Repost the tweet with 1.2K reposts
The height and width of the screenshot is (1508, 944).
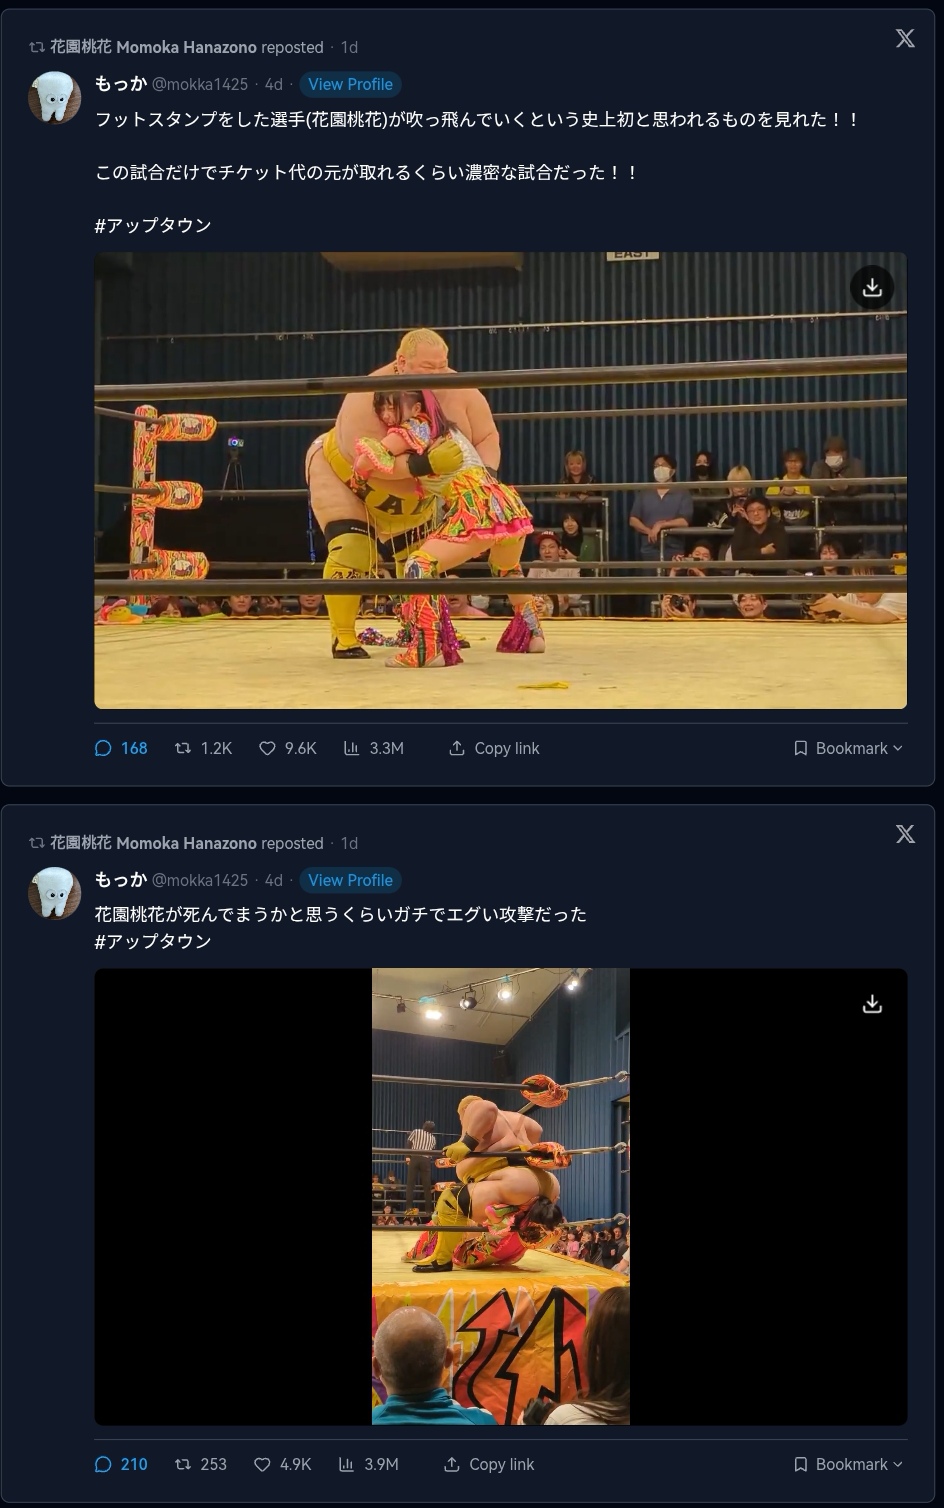(203, 748)
